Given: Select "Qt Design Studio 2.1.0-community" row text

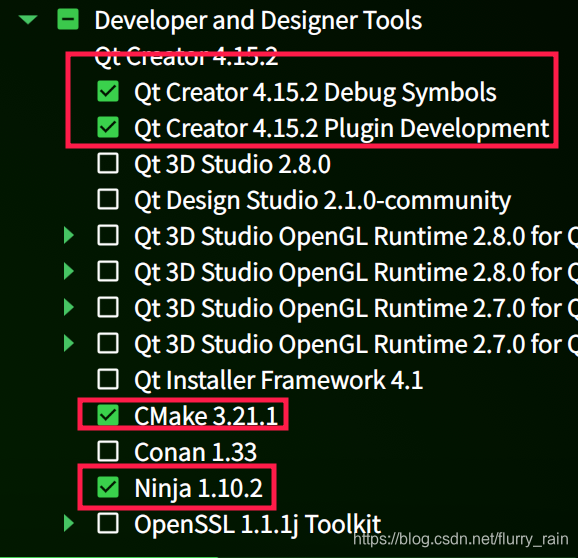Looking at the screenshot, I should point(323,200).
